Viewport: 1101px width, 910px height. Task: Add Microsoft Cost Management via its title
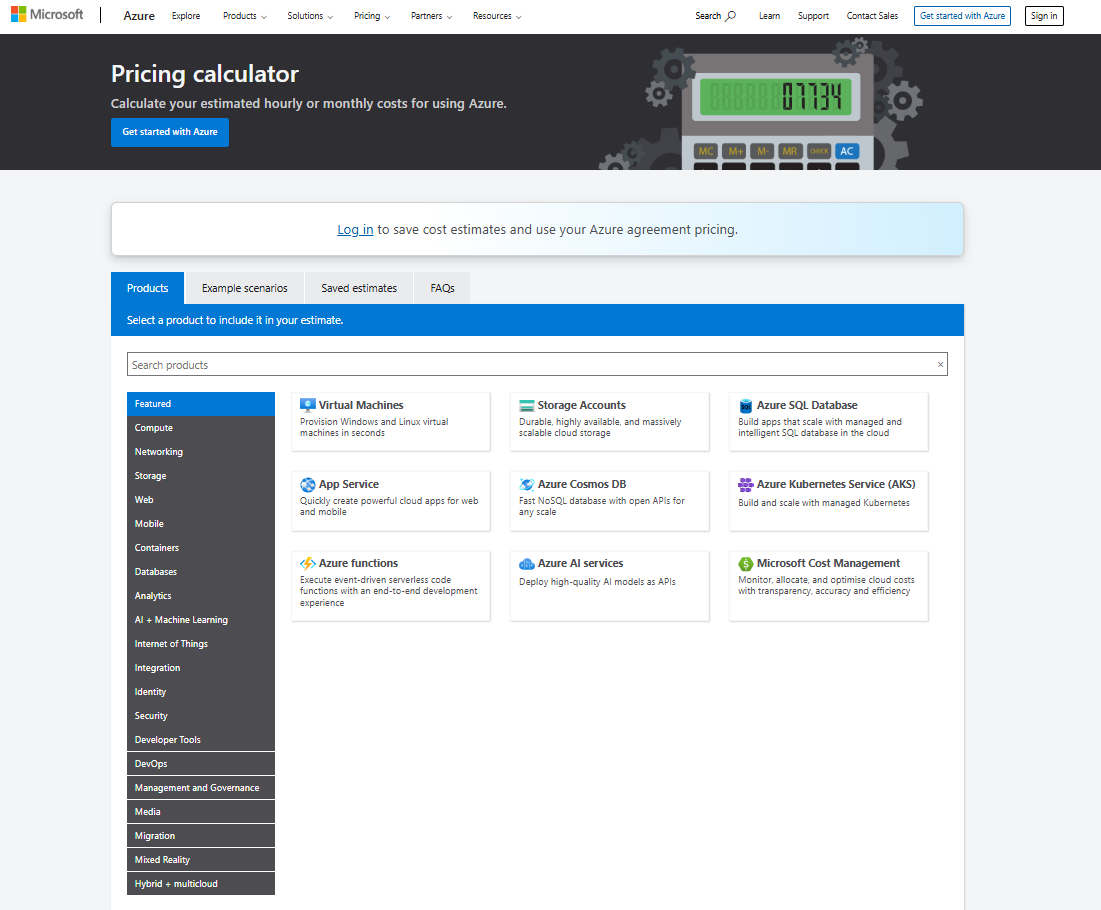click(x=828, y=563)
